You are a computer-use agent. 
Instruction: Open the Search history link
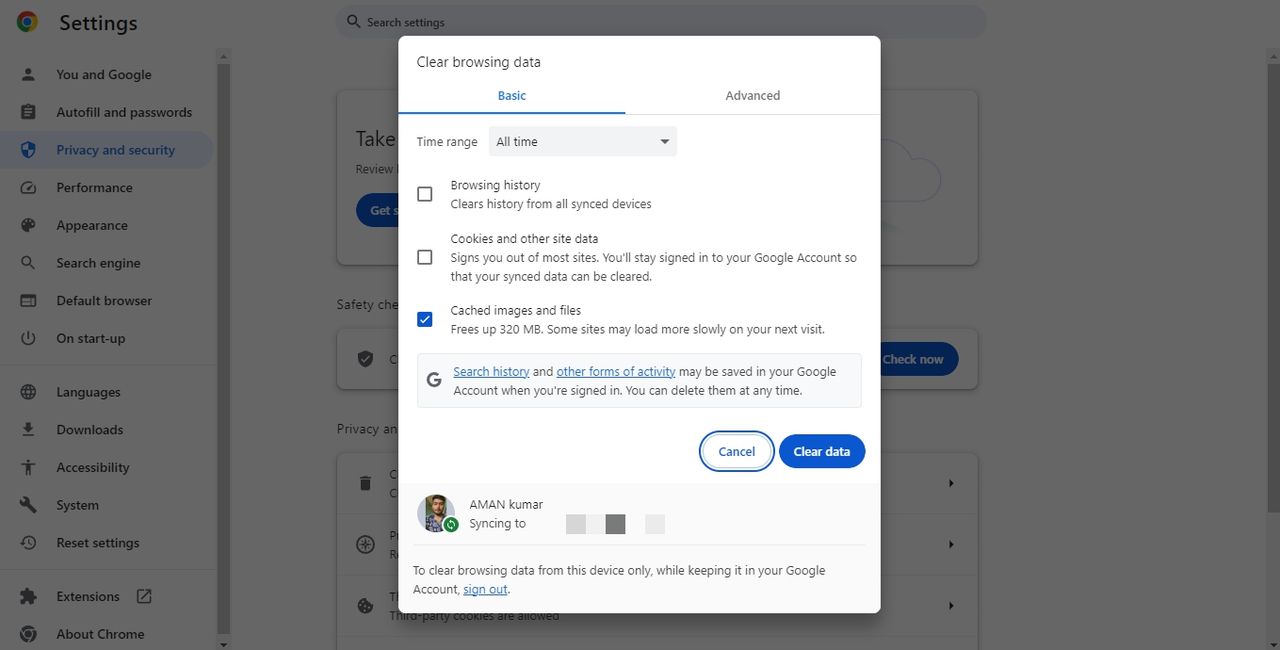coord(491,371)
